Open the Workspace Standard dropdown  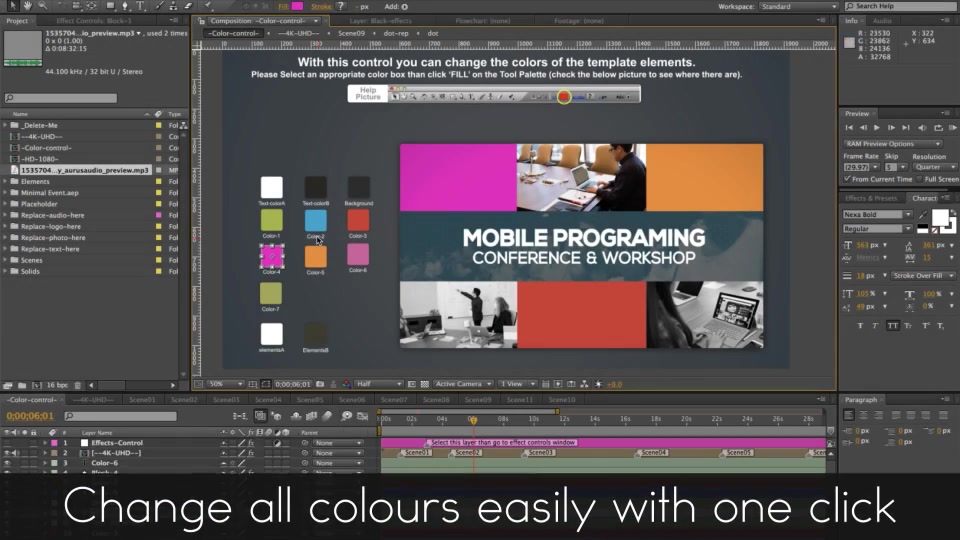(798, 6)
